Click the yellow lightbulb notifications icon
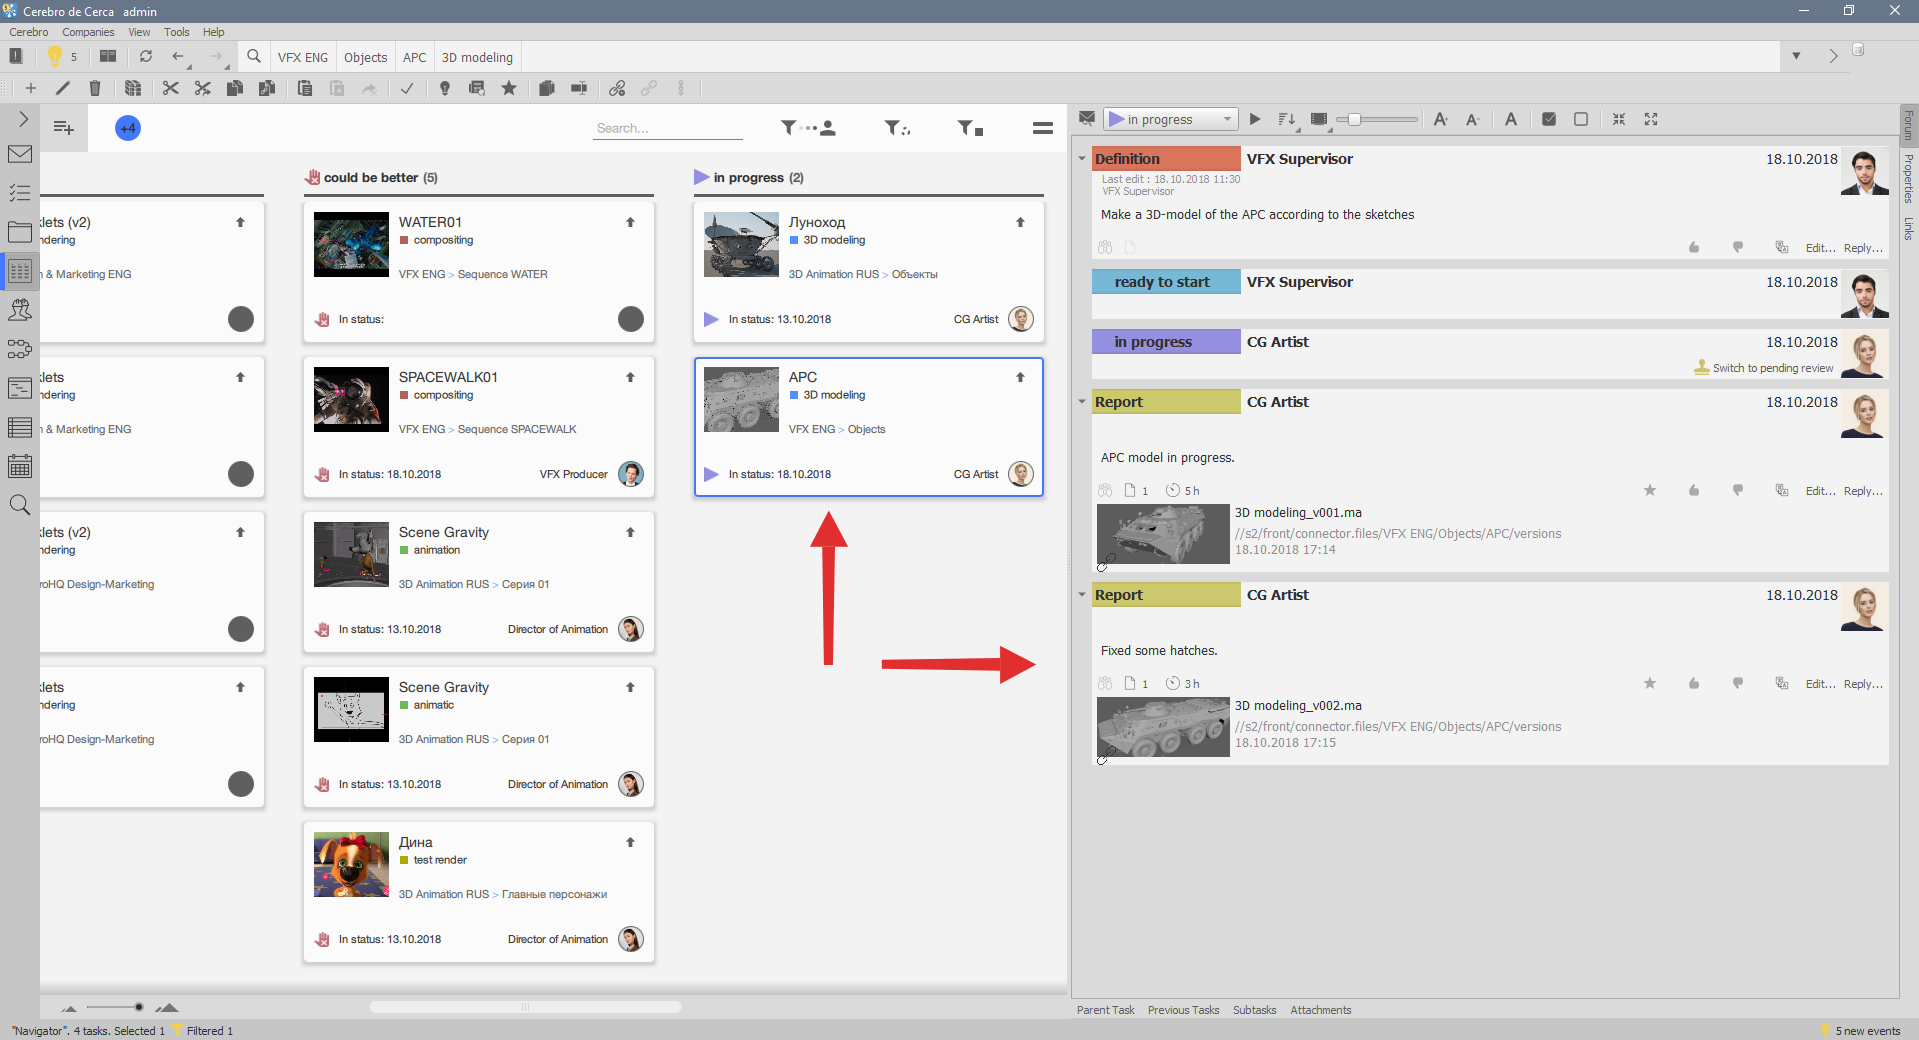The image size is (1919, 1040). pos(55,56)
